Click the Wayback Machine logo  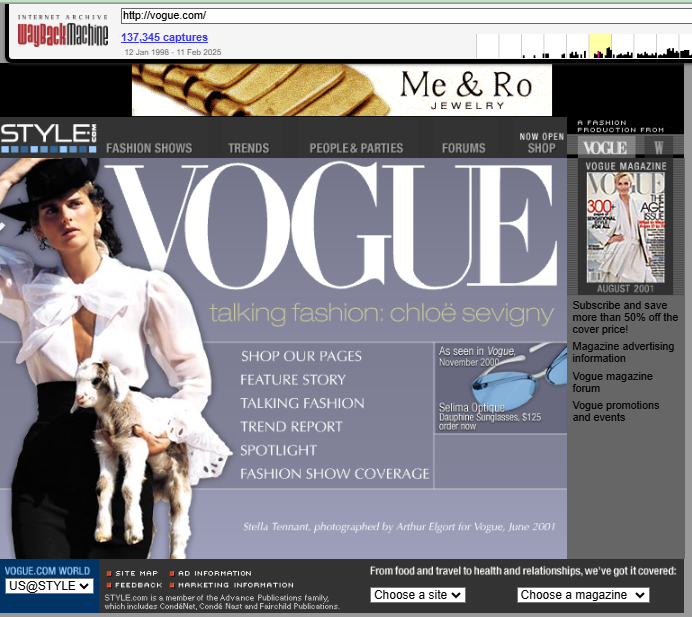(x=63, y=30)
